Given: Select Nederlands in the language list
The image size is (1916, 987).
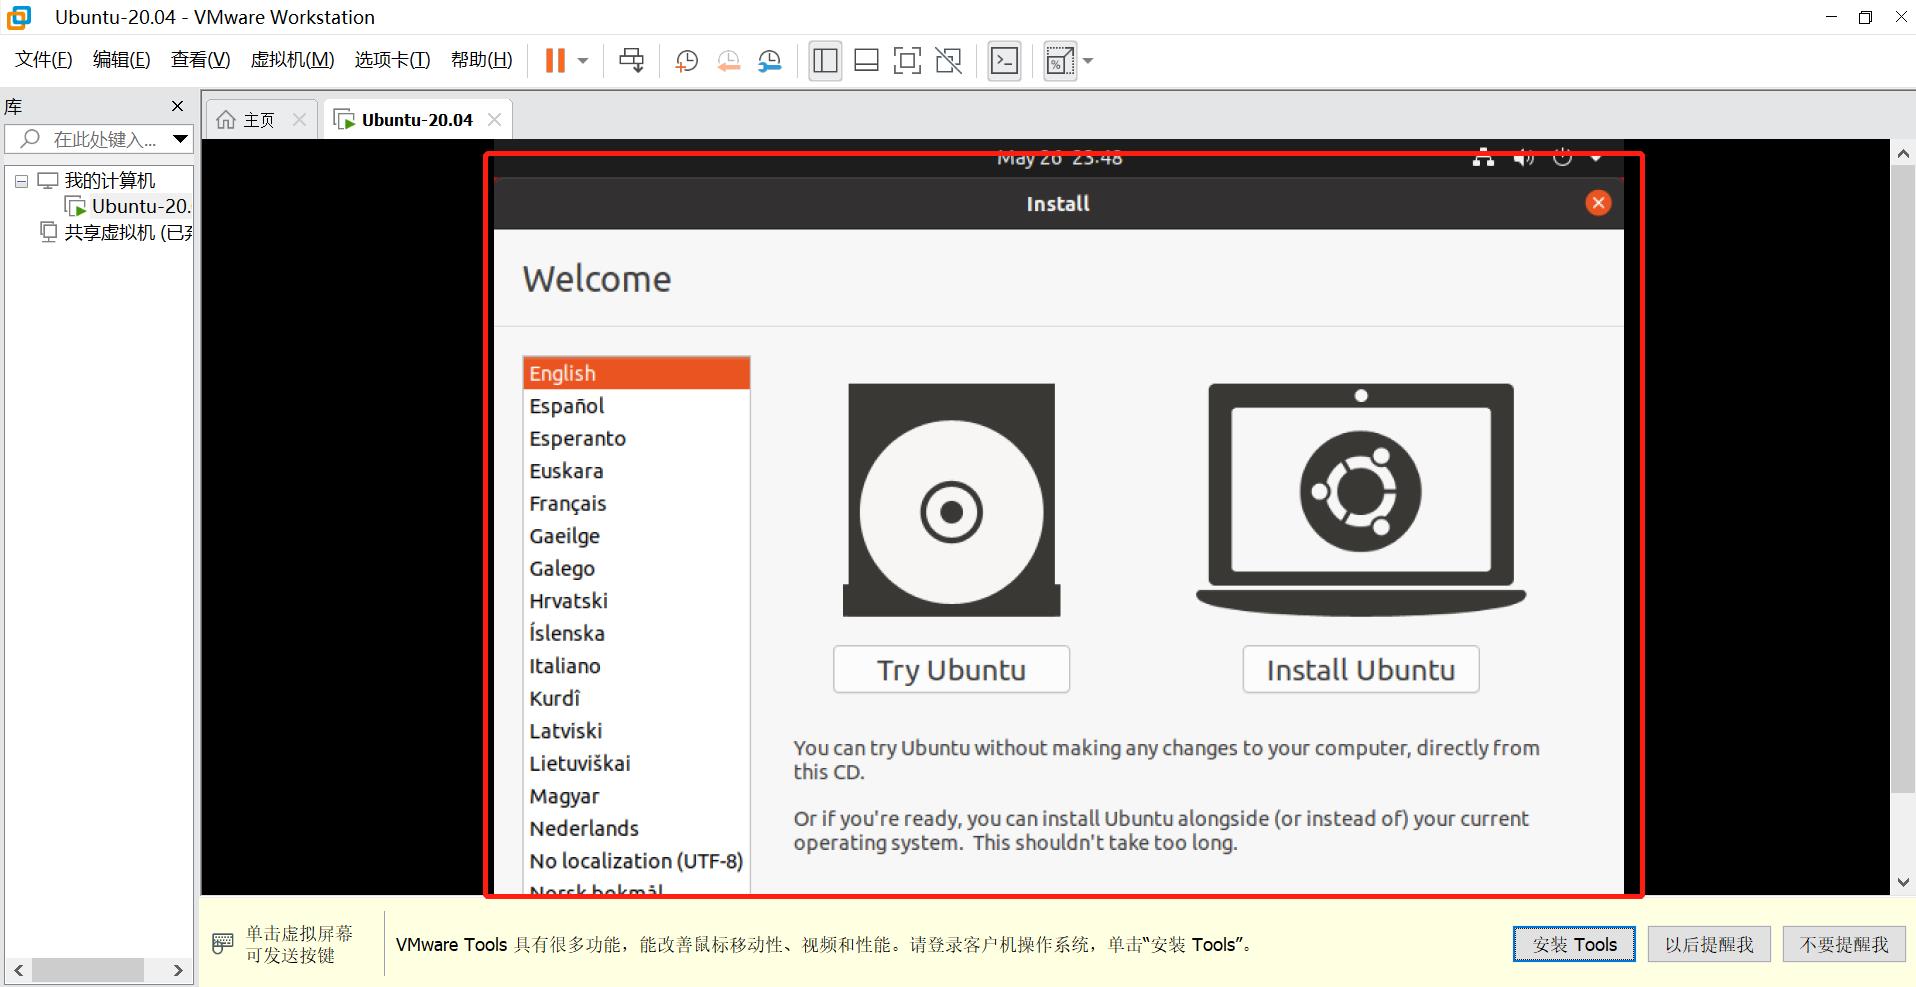Looking at the screenshot, I should click(x=636, y=828).
